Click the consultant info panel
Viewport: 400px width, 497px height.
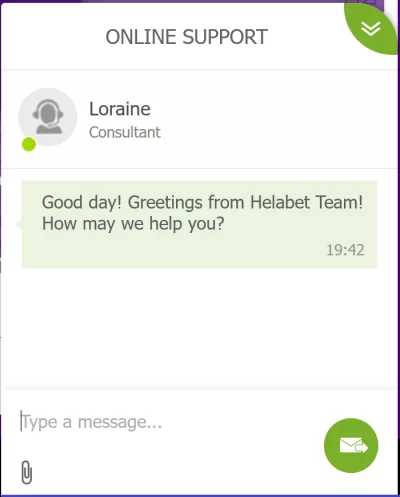pos(199,119)
